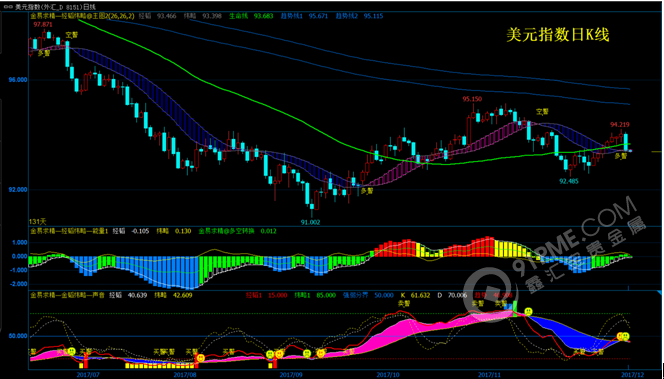
Task: Select window title 美元指数(外汇_D 8151)日线
Action: click(x=55, y=7)
